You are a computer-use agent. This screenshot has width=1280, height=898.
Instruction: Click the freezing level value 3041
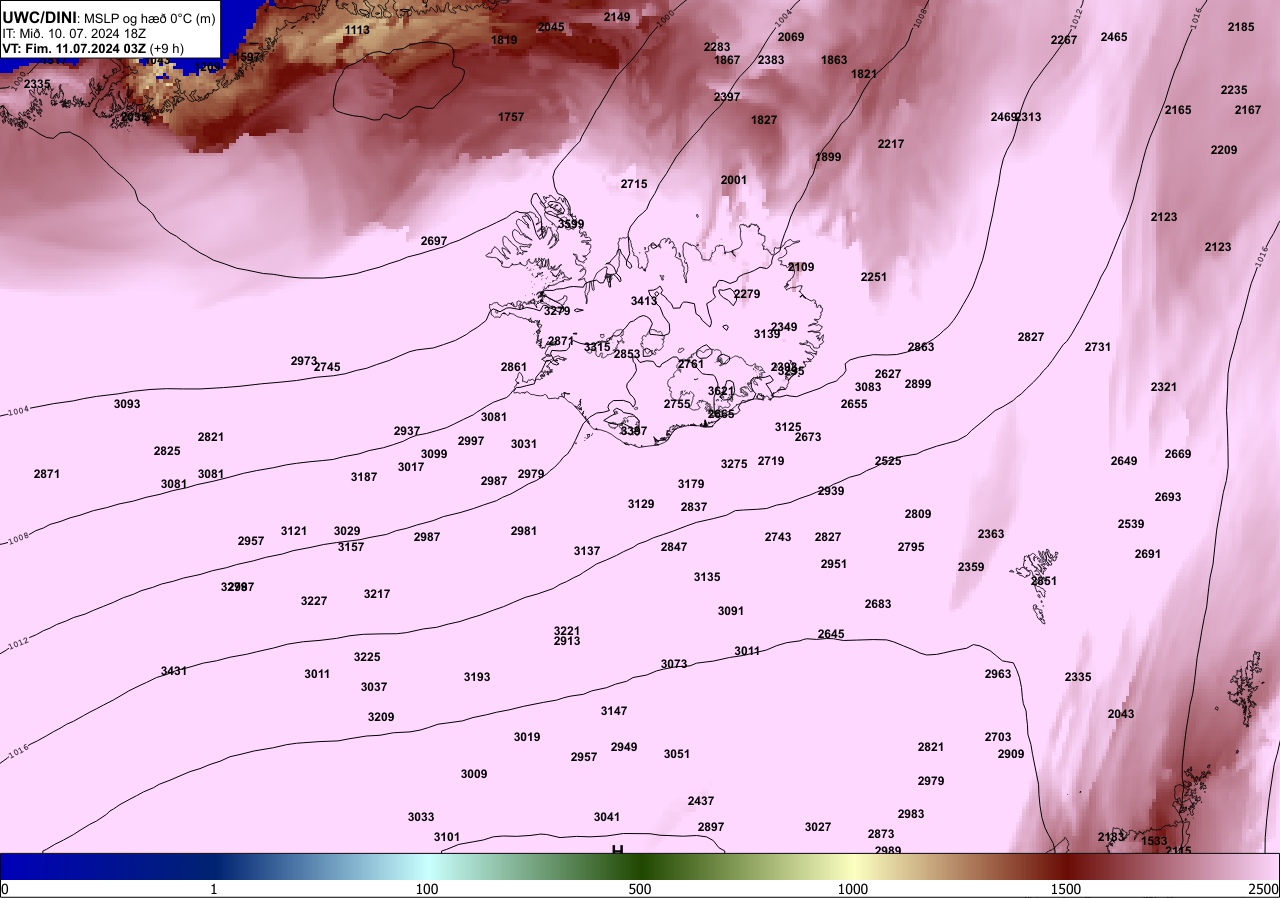607,817
